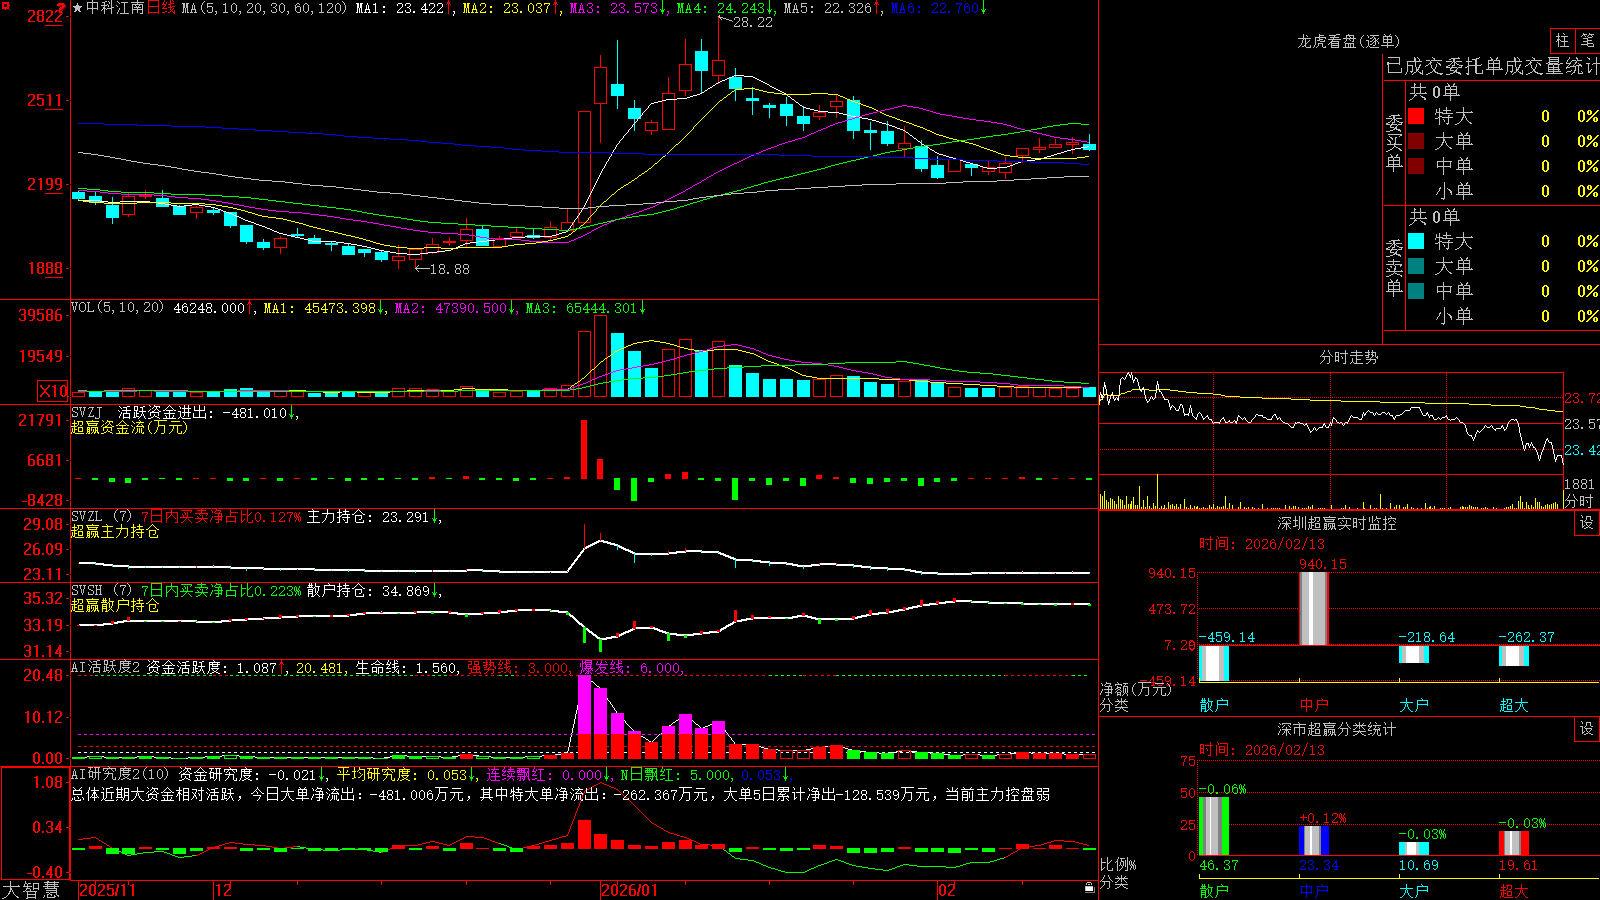Click the 爆发线: 6.000 label
The width and height of the screenshot is (1600, 900).
tap(631, 668)
